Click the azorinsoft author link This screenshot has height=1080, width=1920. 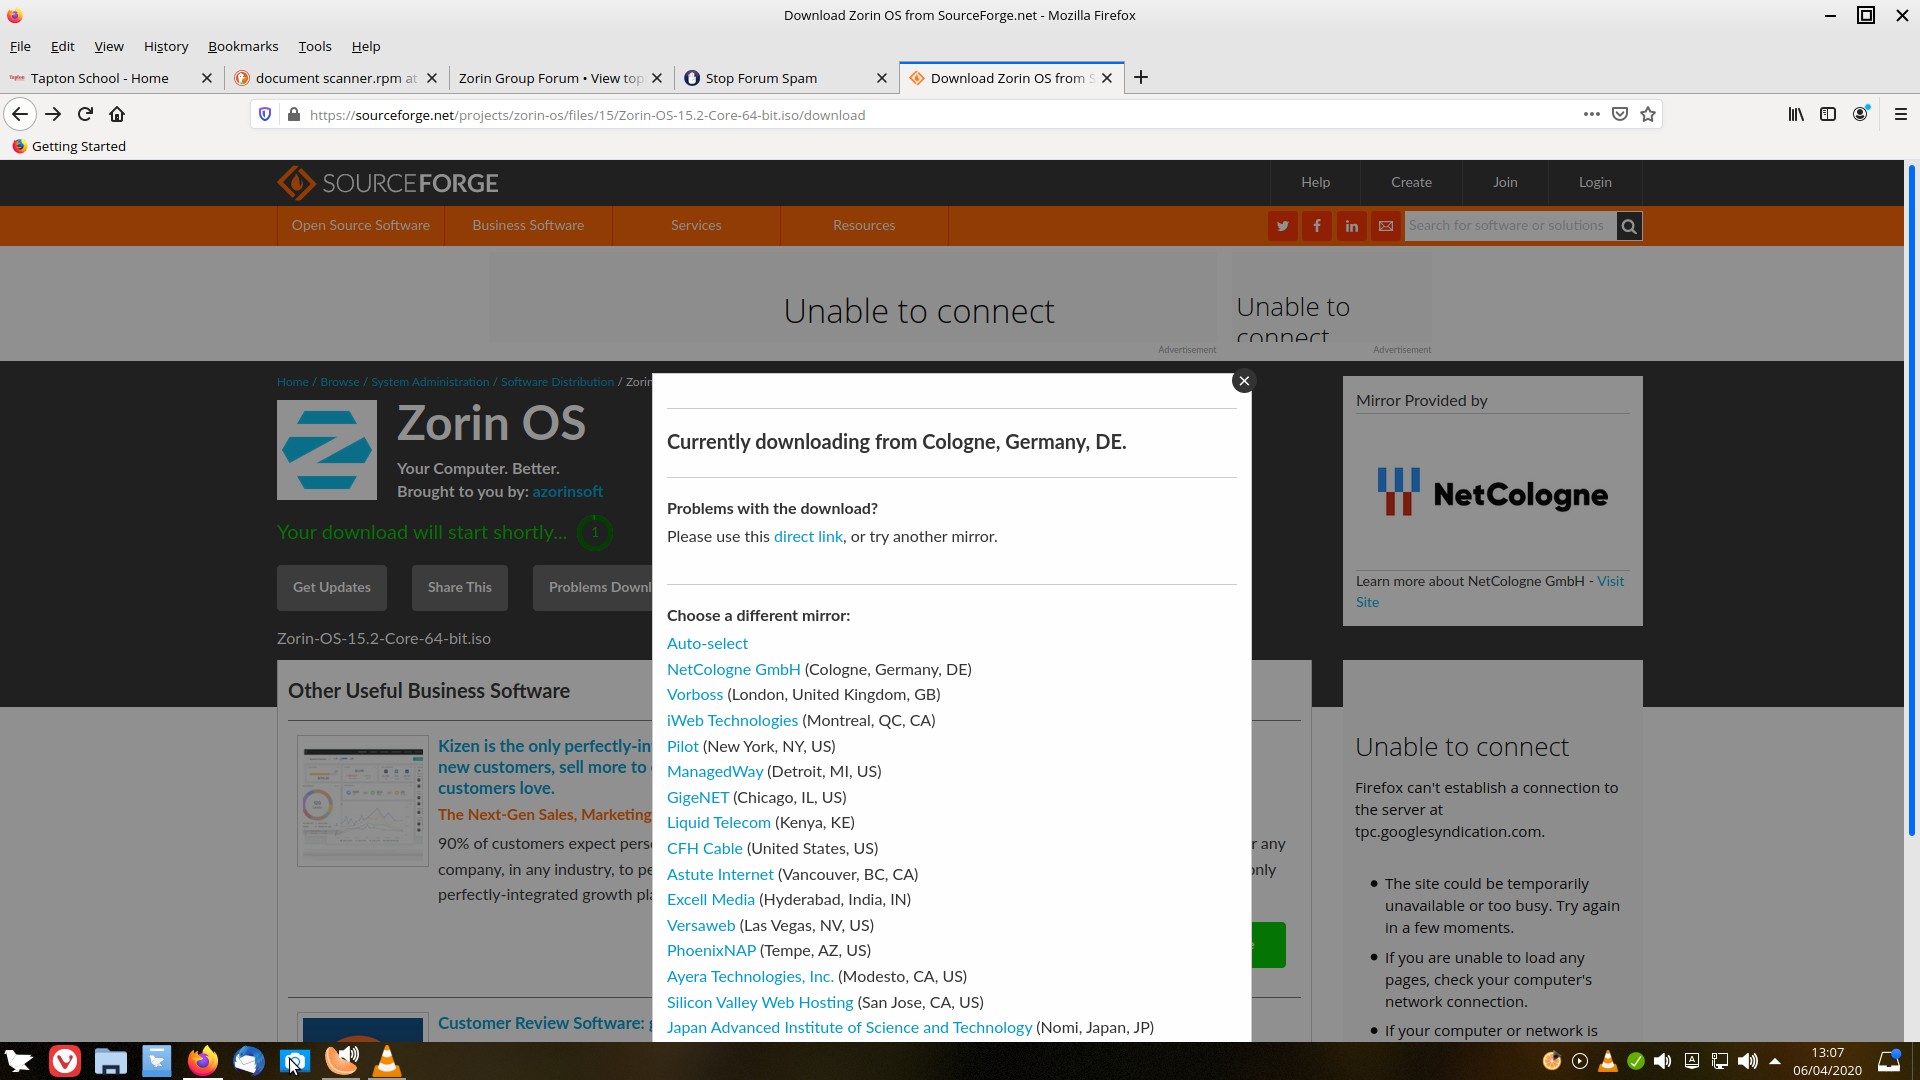(567, 492)
